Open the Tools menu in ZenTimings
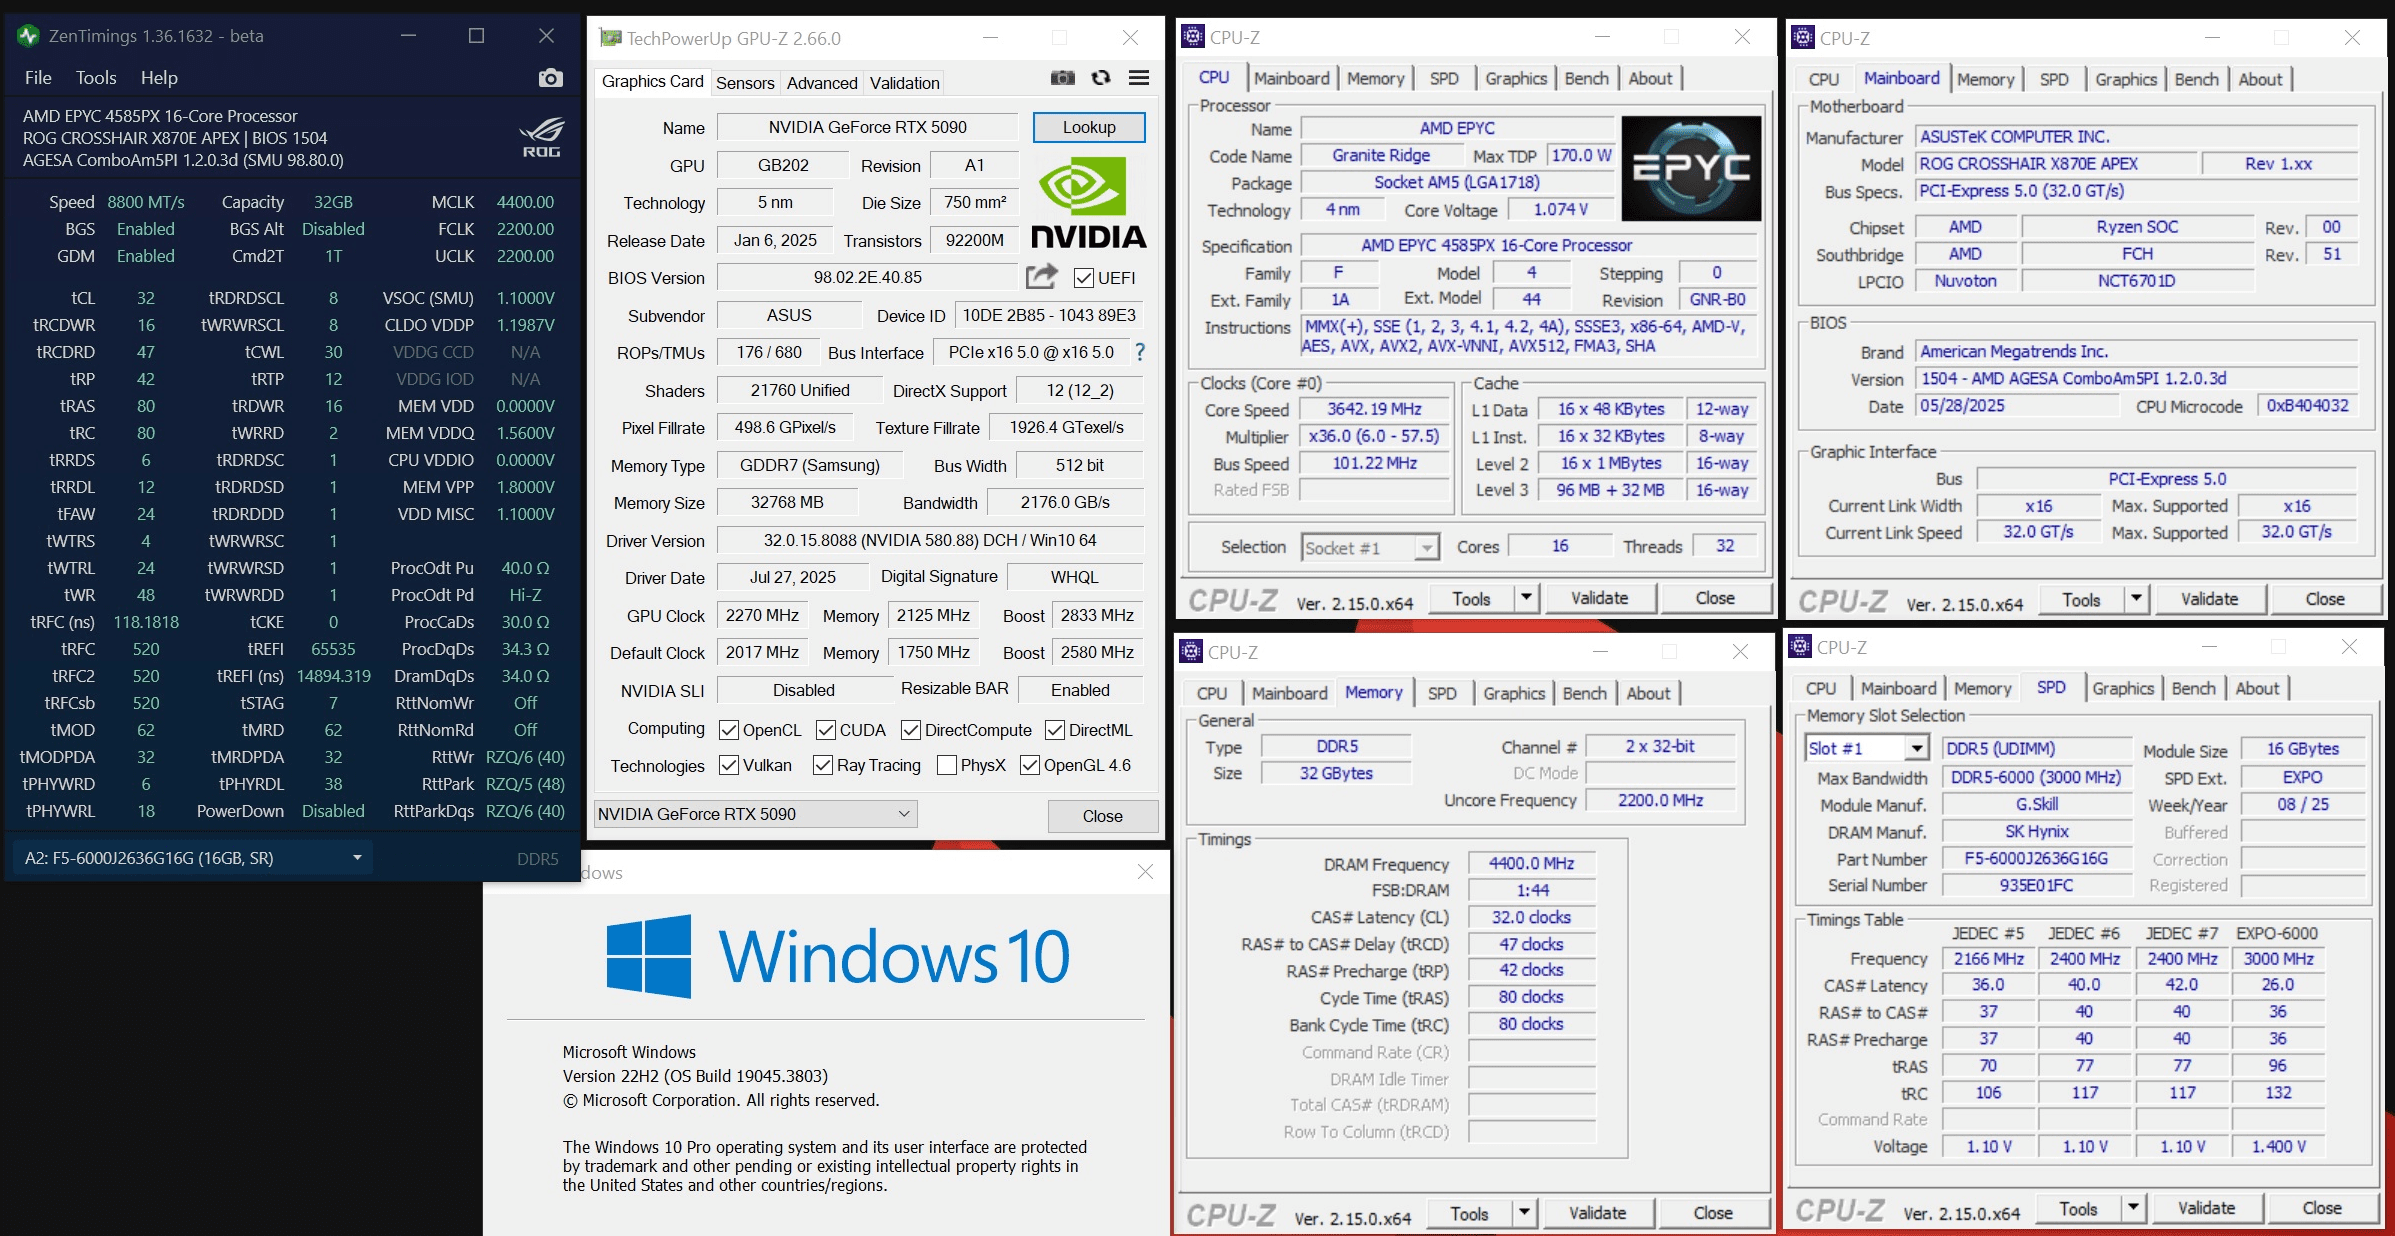Screen dimensions: 2395x1236 [x=96, y=78]
